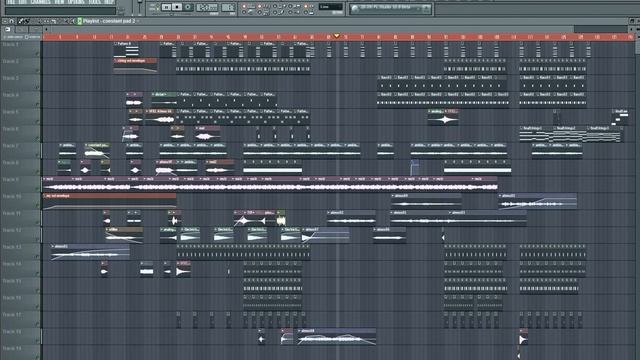The height and width of the screenshot is (360, 640).
Task: Click the first orange LED in shortcut panel top row
Action: [244, 6]
